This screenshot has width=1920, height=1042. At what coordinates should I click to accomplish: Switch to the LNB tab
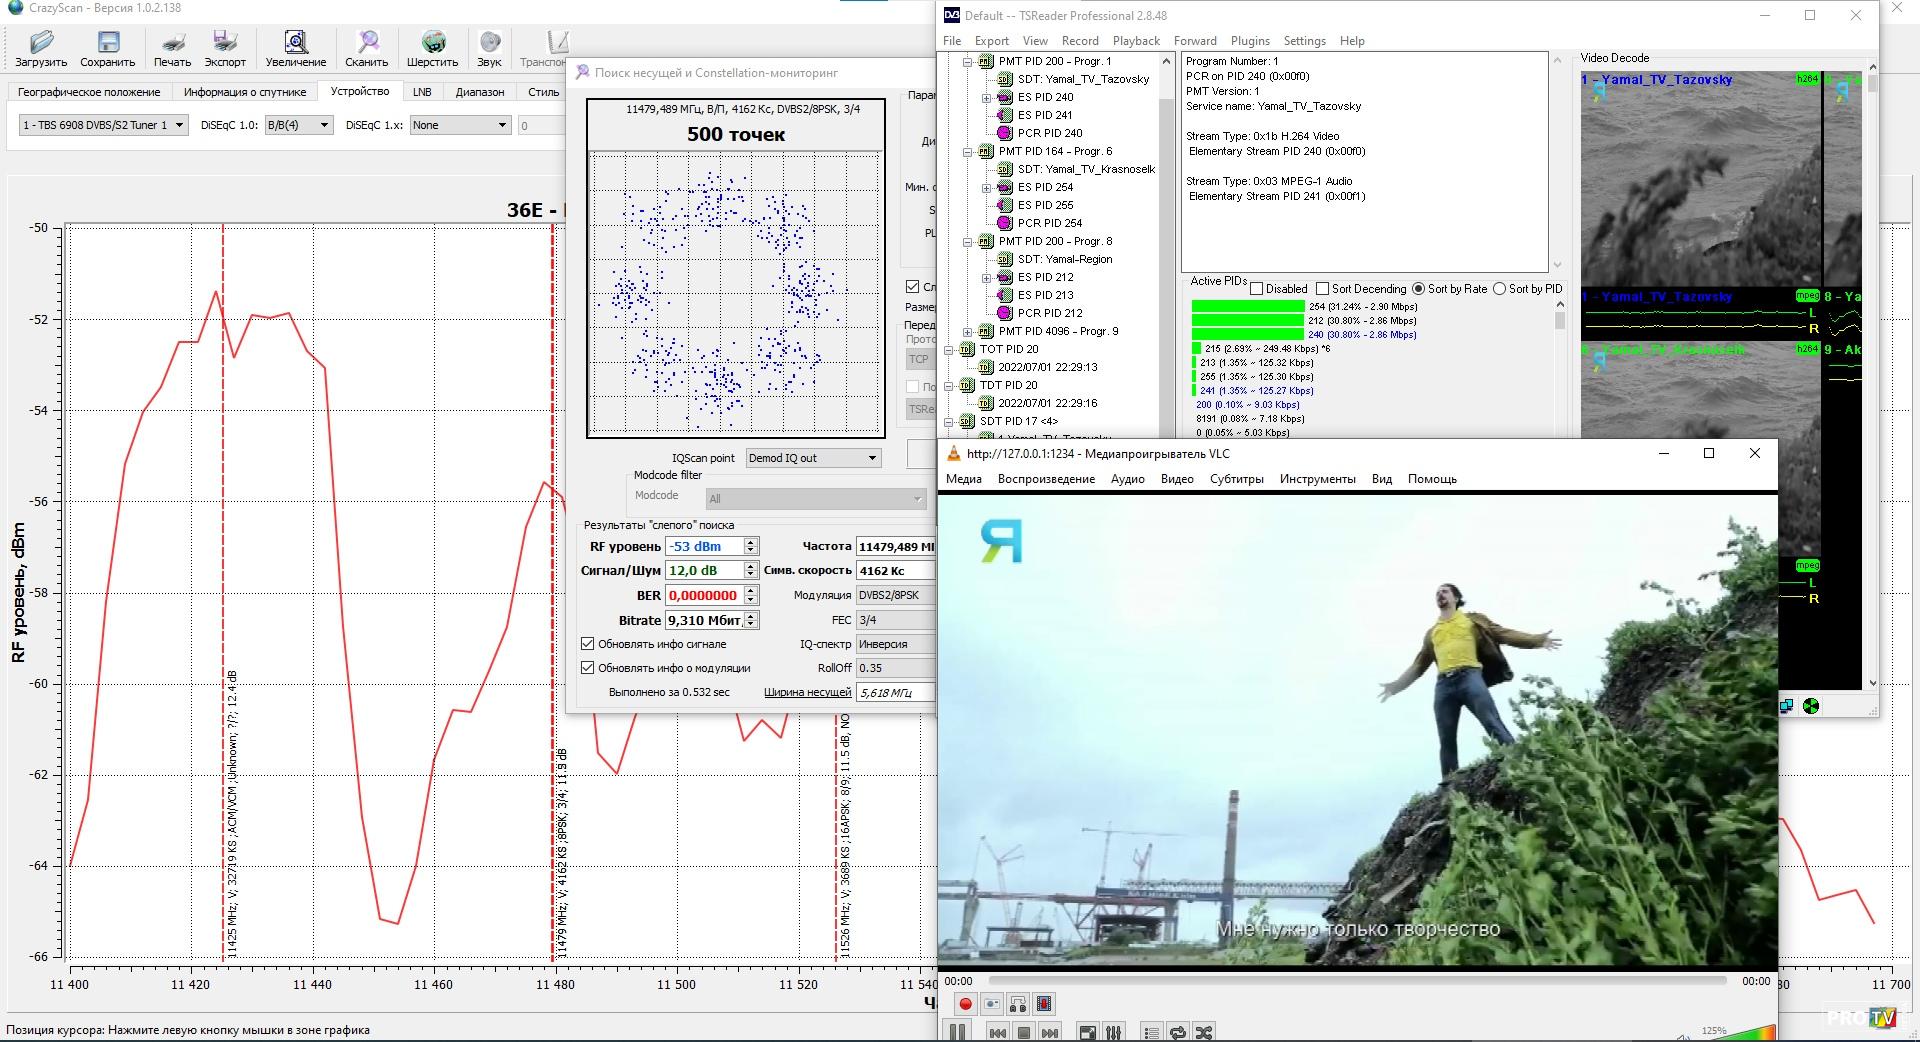pyautogui.click(x=422, y=92)
